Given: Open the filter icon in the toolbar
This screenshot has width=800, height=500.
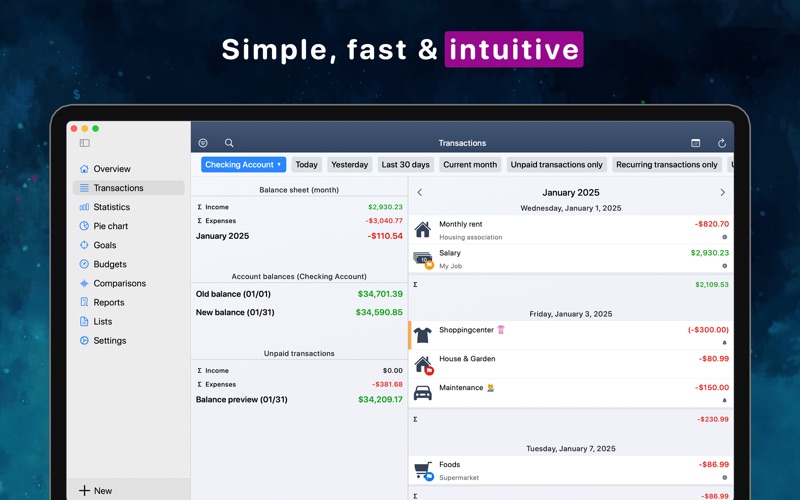Looking at the screenshot, I should pyautogui.click(x=203, y=143).
